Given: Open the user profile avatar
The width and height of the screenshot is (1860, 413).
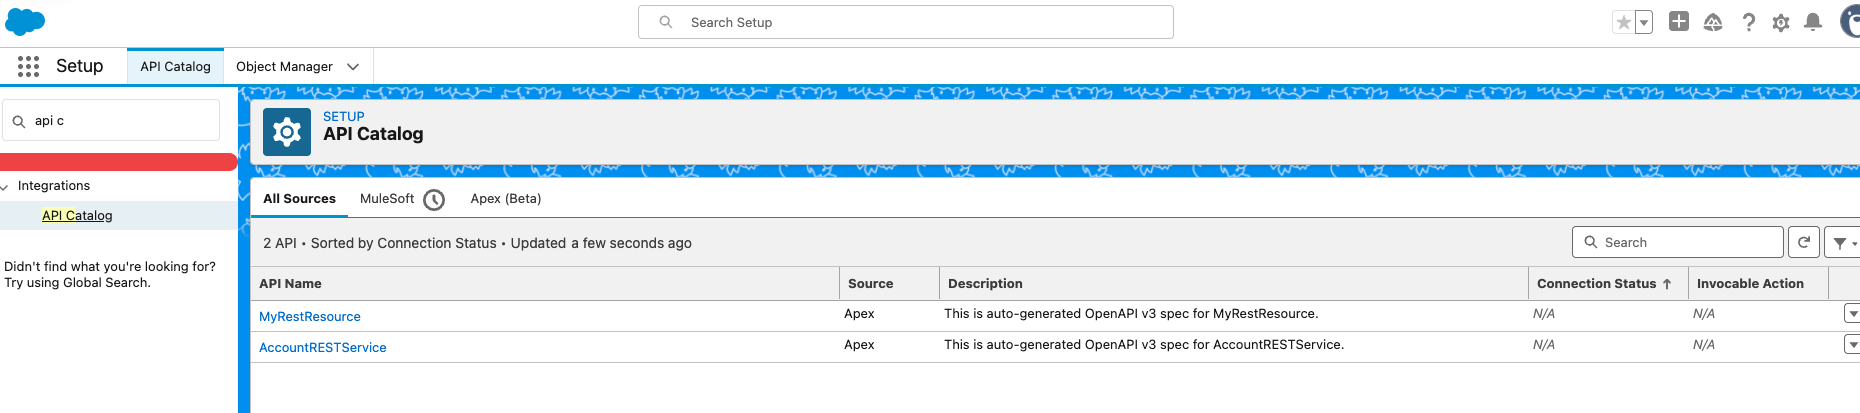Looking at the screenshot, I should click(x=1850, y=22).
